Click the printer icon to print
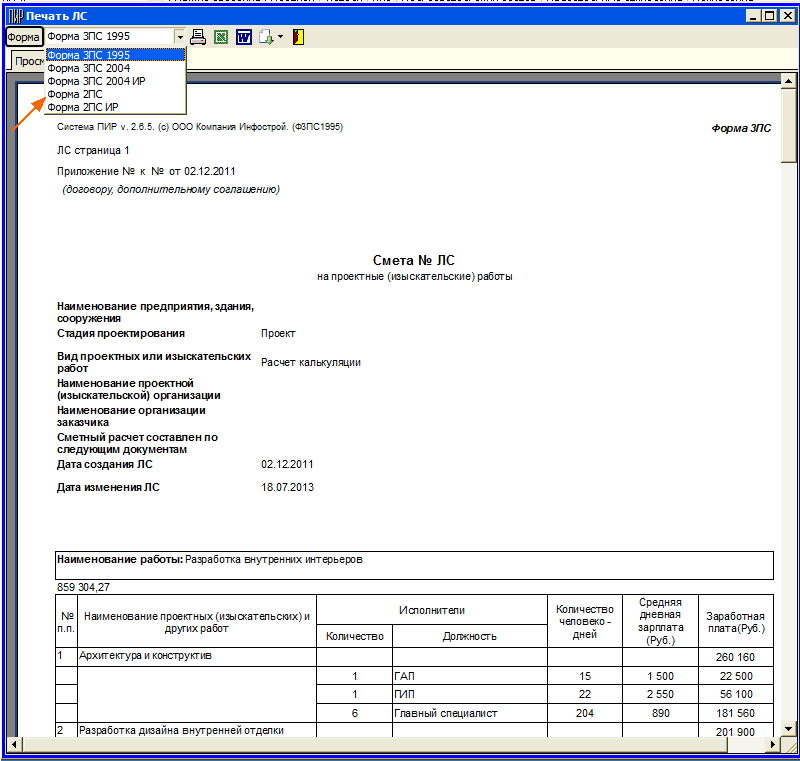800x761 pixels. (x=198, y=37)
